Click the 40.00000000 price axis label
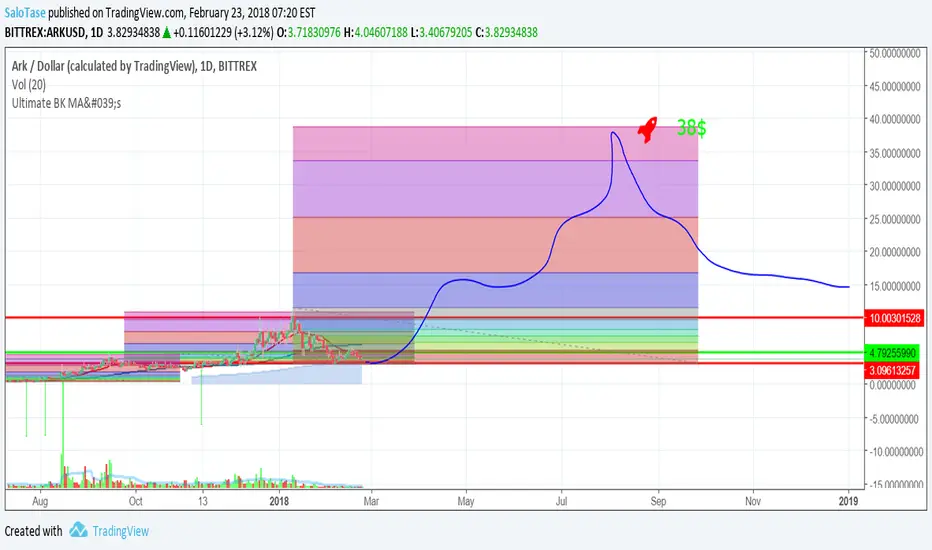 tap(895, 120)
